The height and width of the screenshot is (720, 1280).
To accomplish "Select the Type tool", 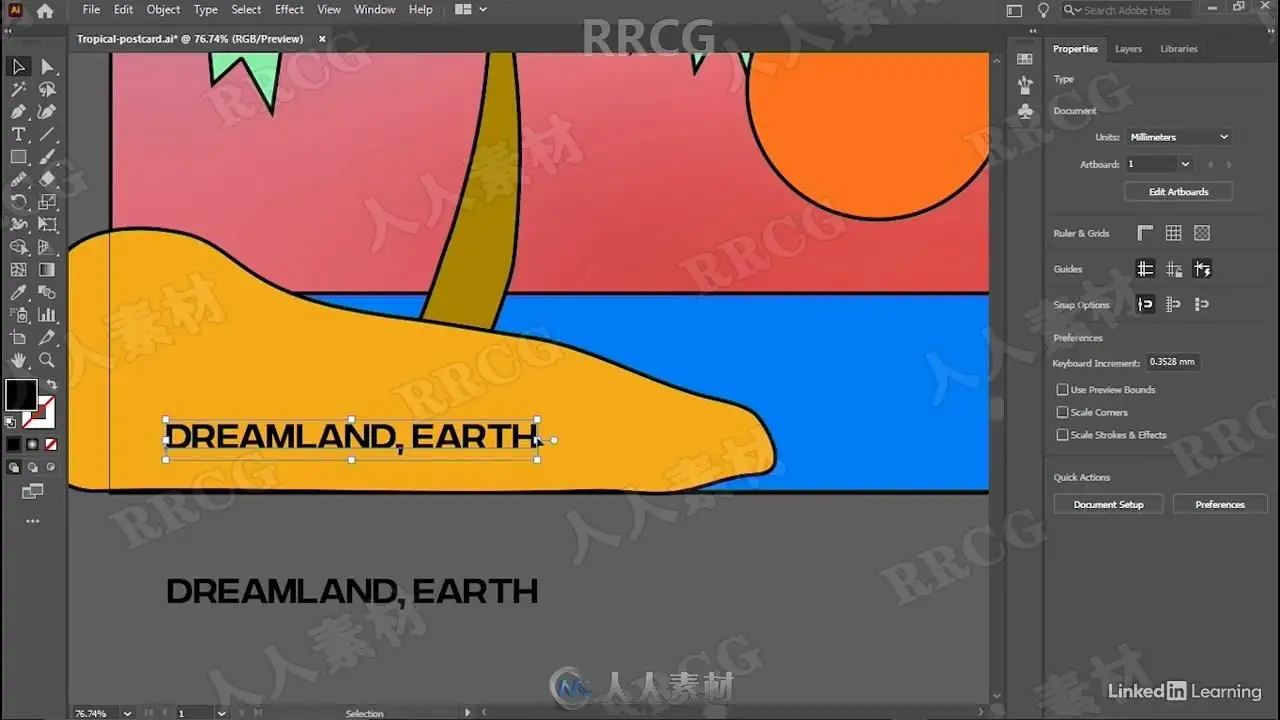I will 18,134.
